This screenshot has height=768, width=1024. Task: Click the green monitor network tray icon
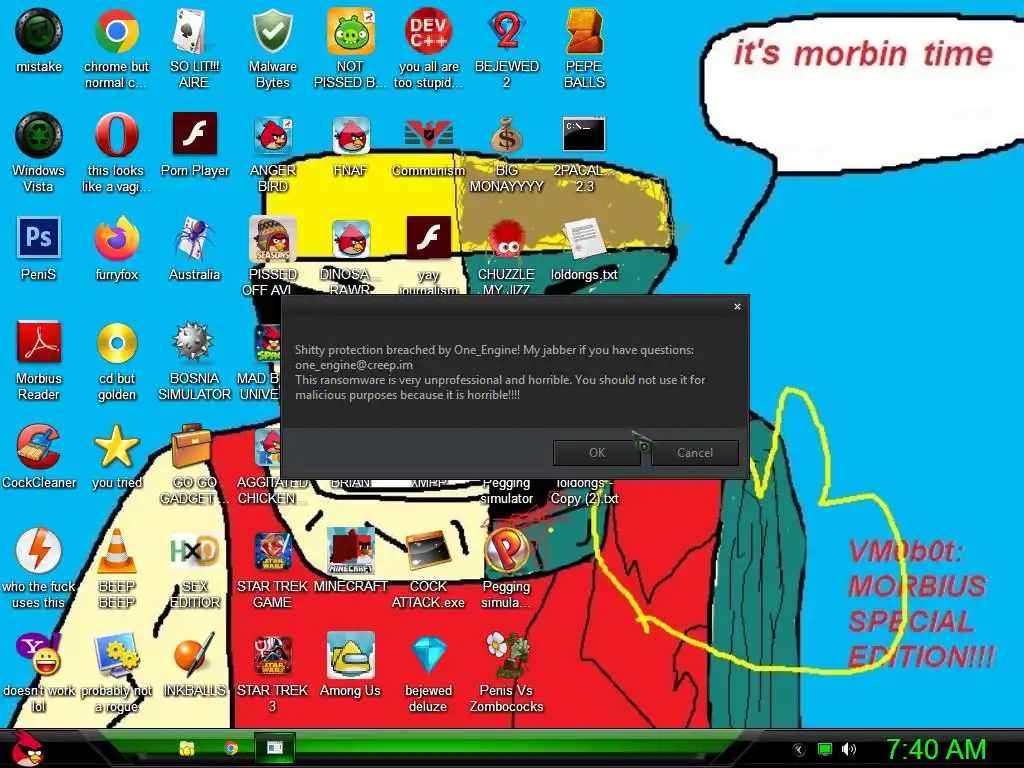click(825, 749)
